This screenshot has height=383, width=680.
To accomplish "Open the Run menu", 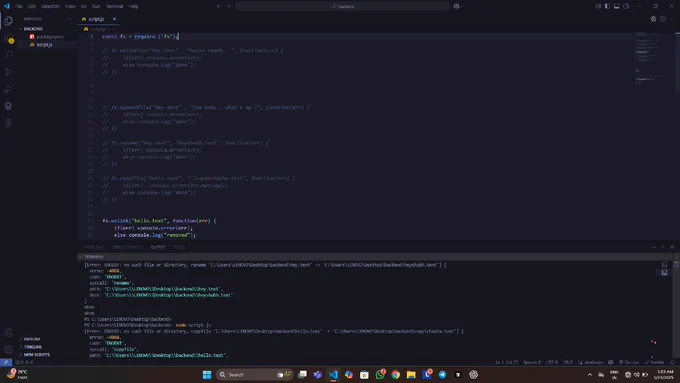I will click(96, 7).
